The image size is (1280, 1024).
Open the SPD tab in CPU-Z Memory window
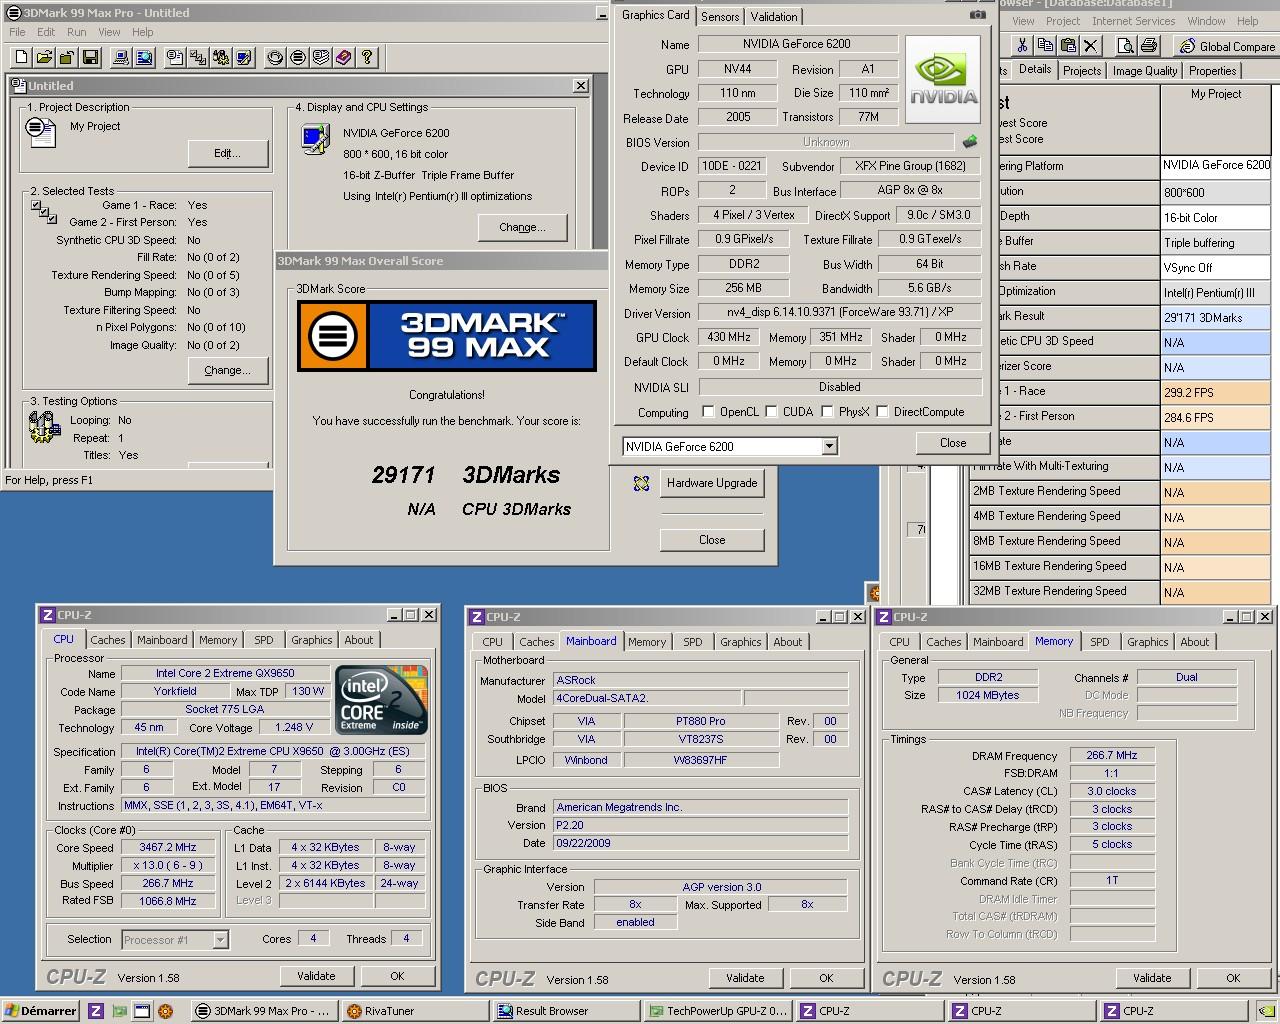[1100, 642]
